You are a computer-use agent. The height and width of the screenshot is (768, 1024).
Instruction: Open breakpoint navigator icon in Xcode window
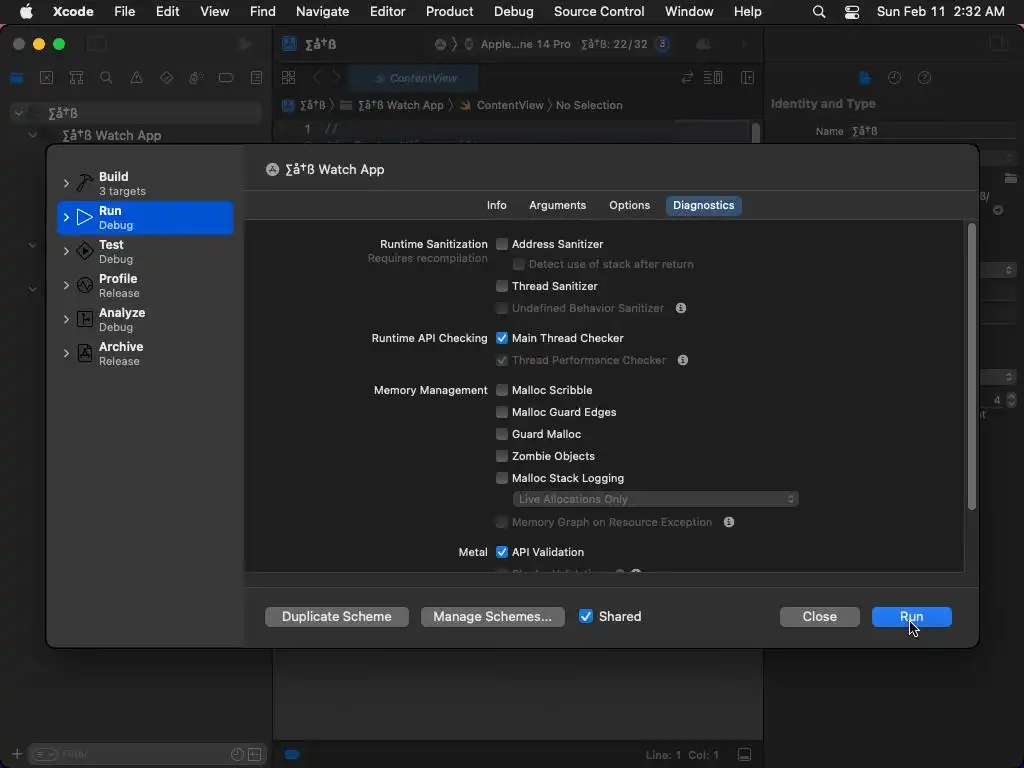(x=226, y=78)
